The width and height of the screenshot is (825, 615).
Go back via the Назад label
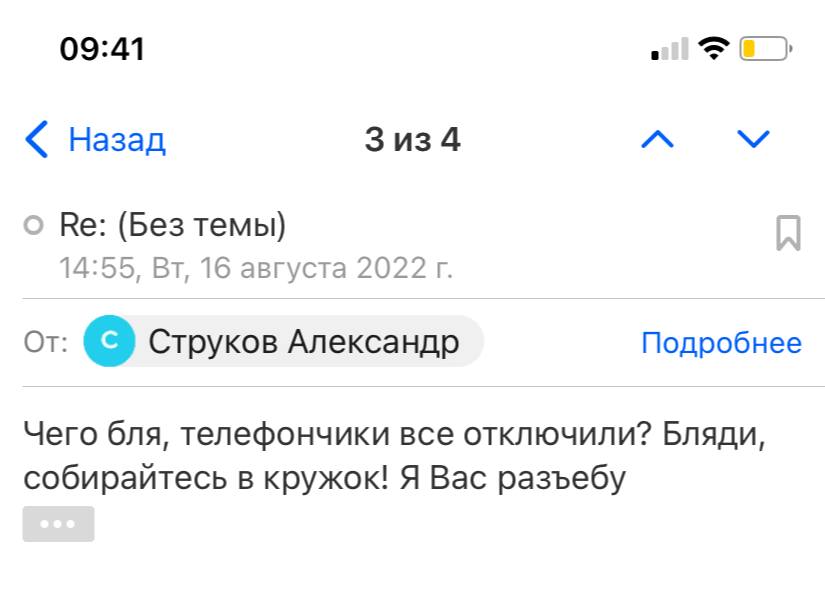point(116,140)
